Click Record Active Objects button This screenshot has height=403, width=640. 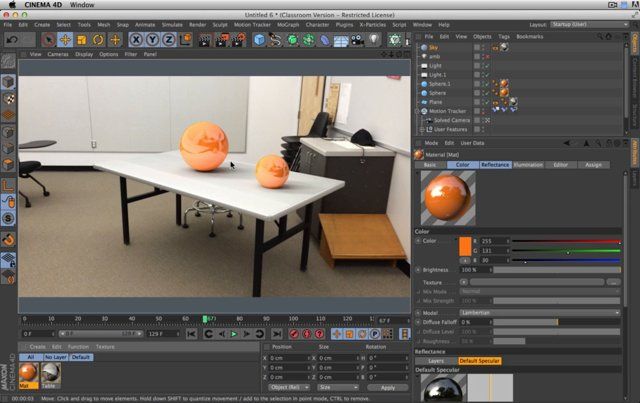point(294,334)
